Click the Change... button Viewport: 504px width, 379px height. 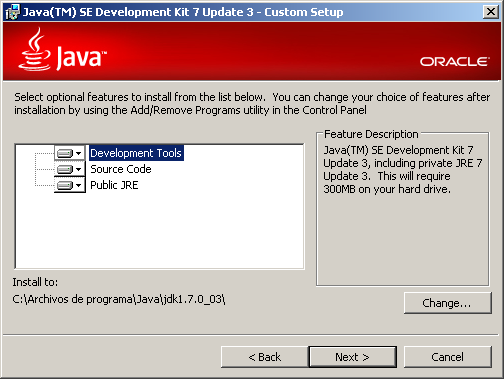(448, 303)
